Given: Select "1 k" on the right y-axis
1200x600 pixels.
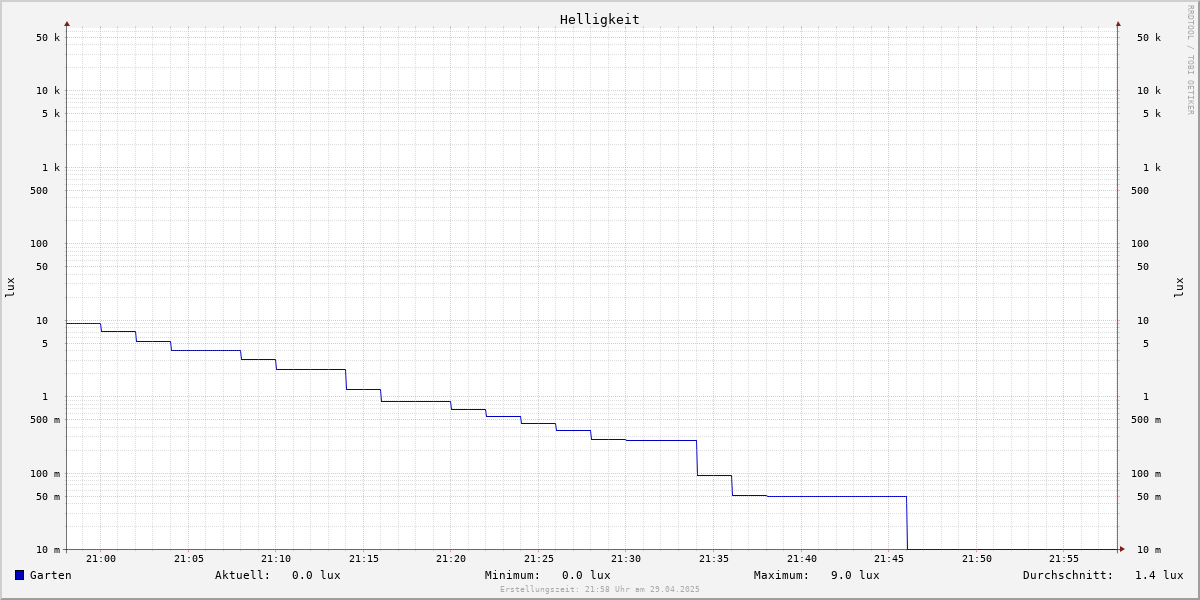Looking at the screenshot, I should (x=1152, y=168).
